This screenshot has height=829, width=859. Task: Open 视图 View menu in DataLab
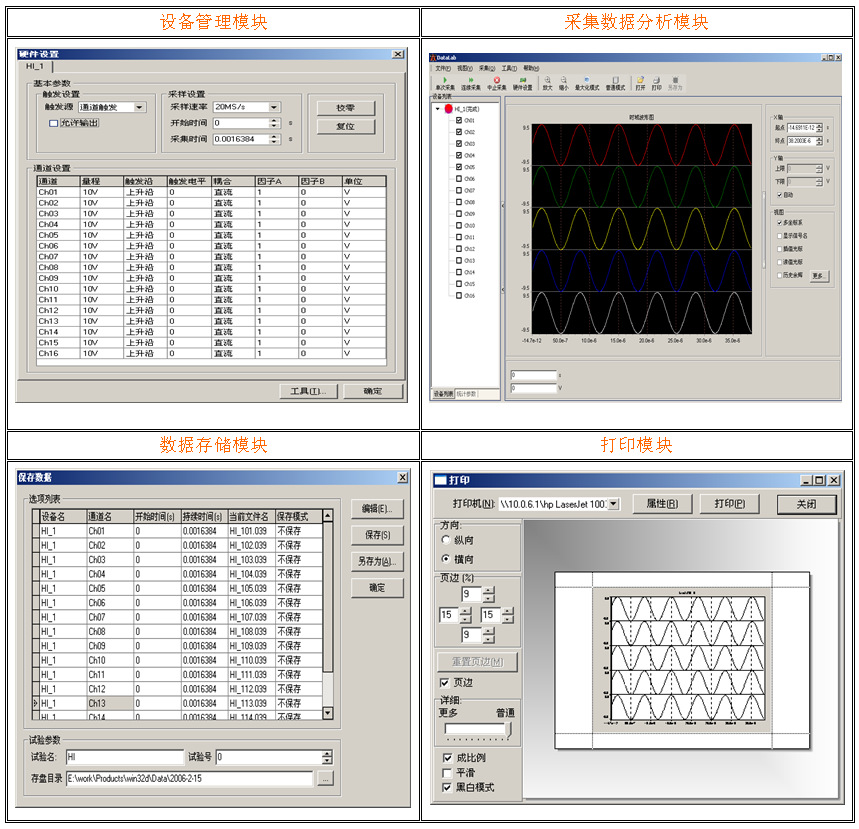tap(465, 68)
